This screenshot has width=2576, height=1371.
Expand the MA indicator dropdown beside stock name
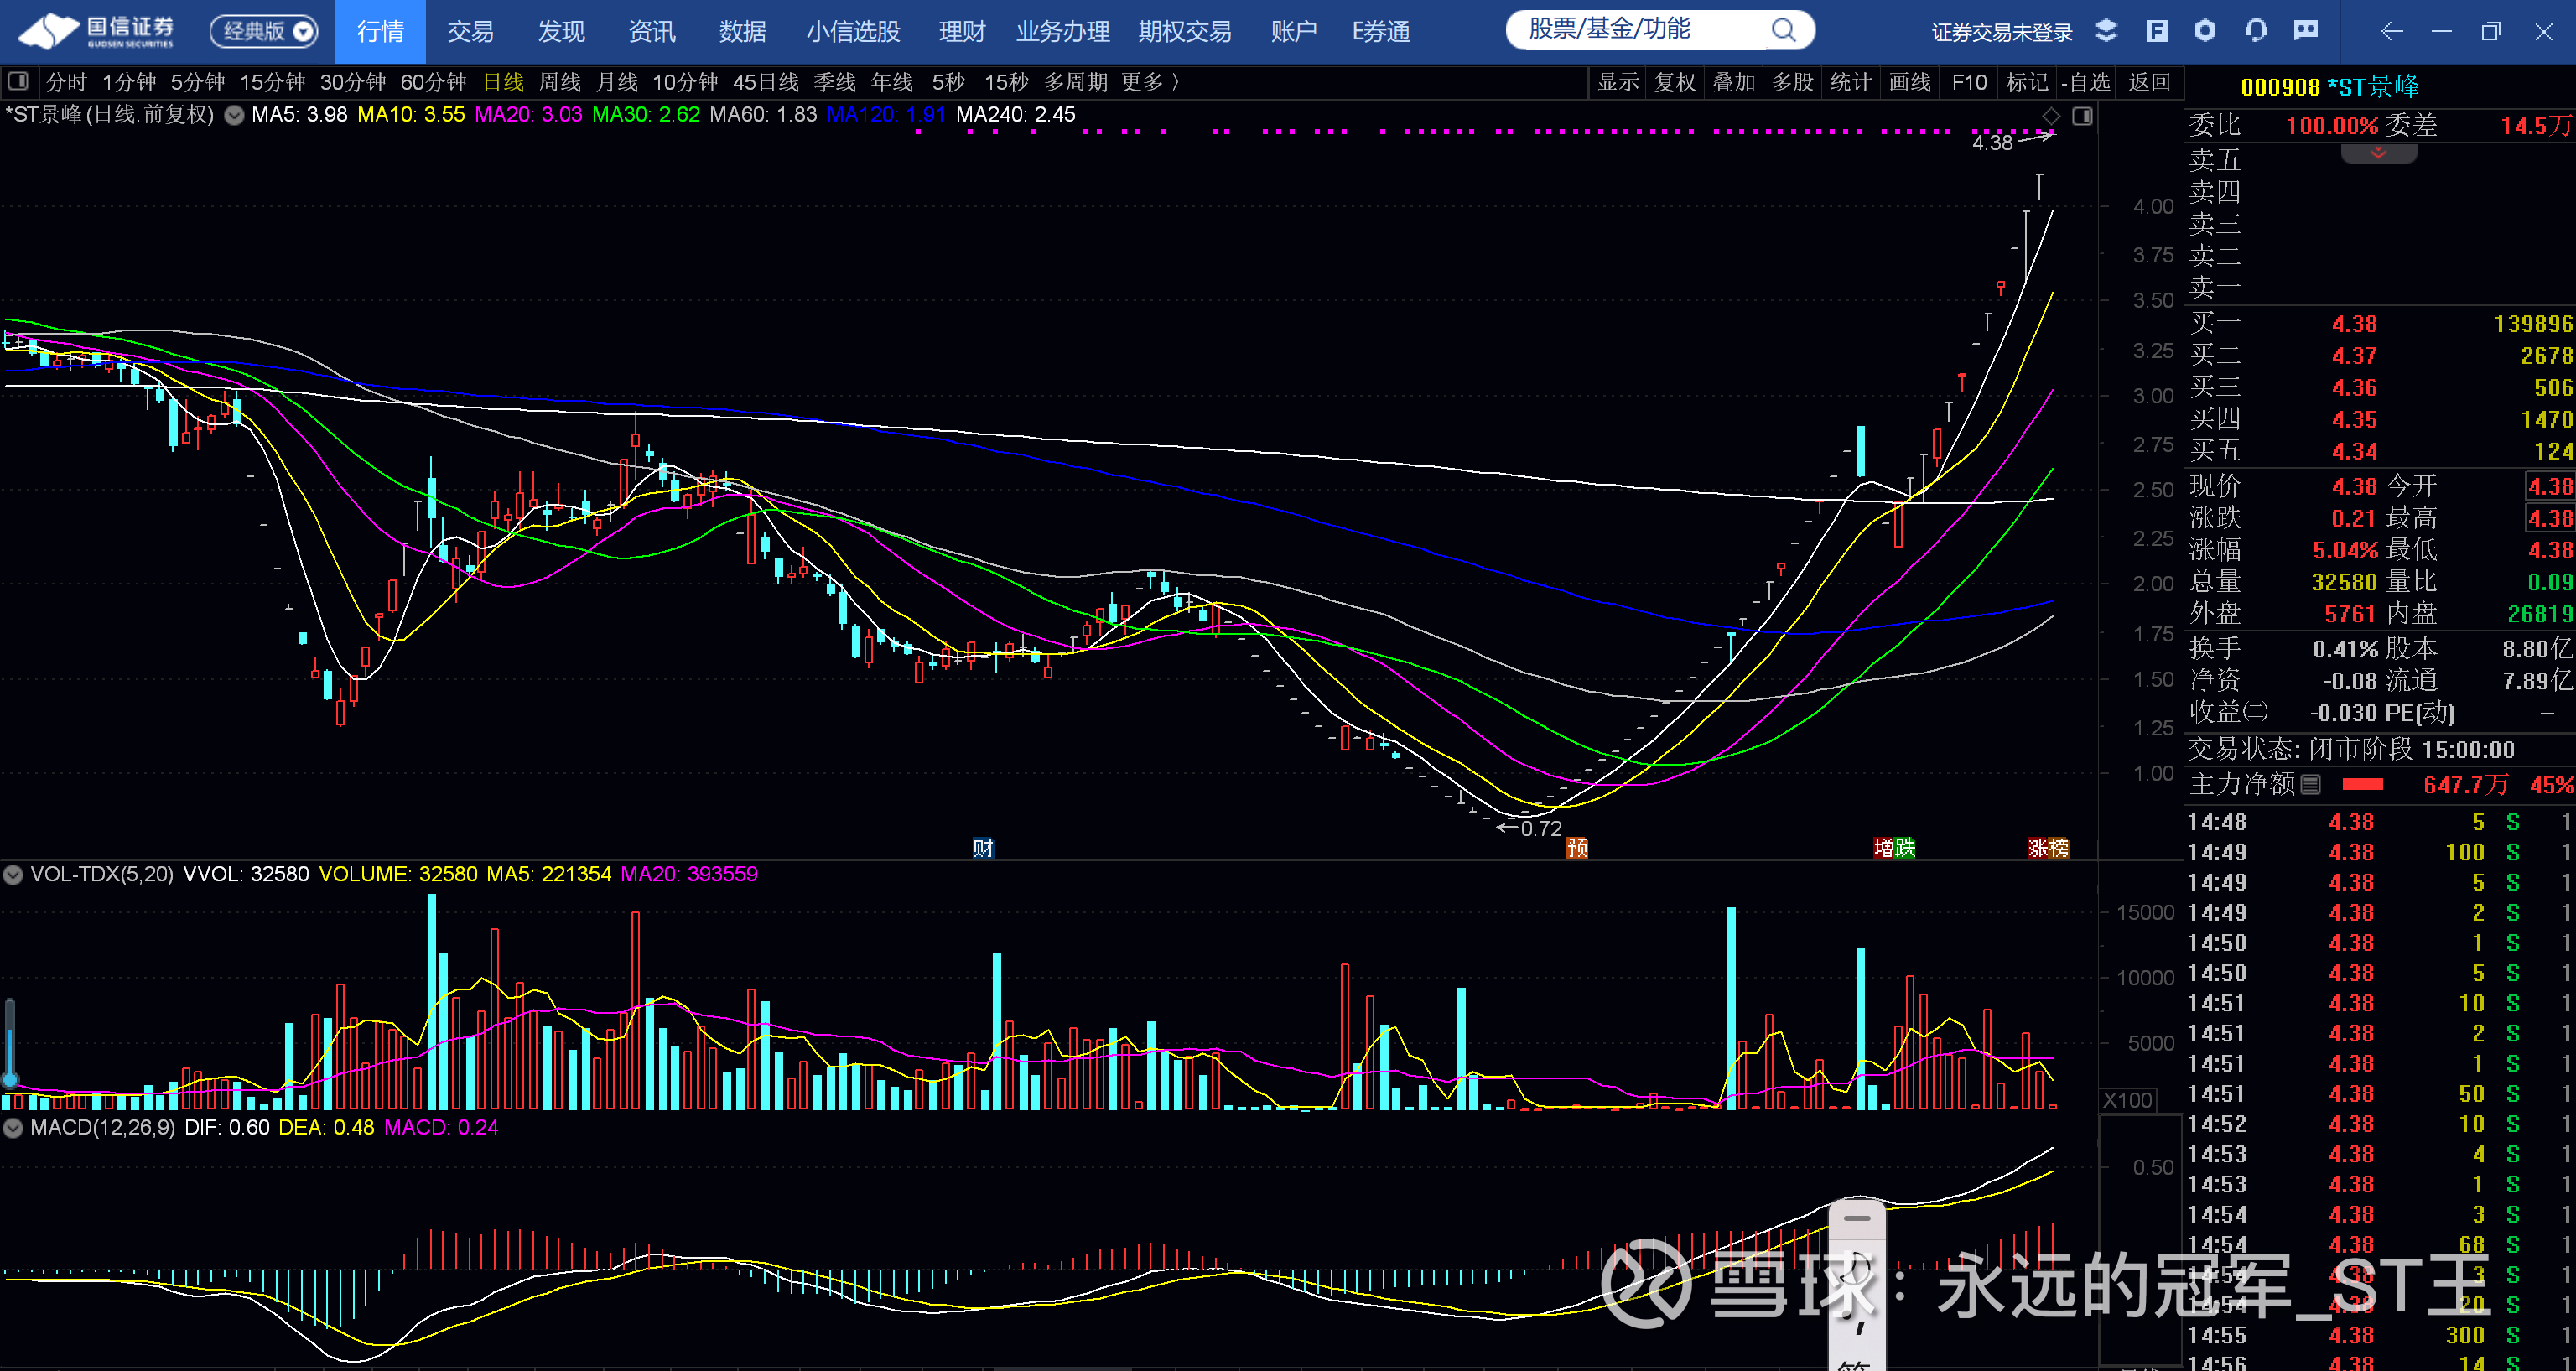(x=234, y=115)
